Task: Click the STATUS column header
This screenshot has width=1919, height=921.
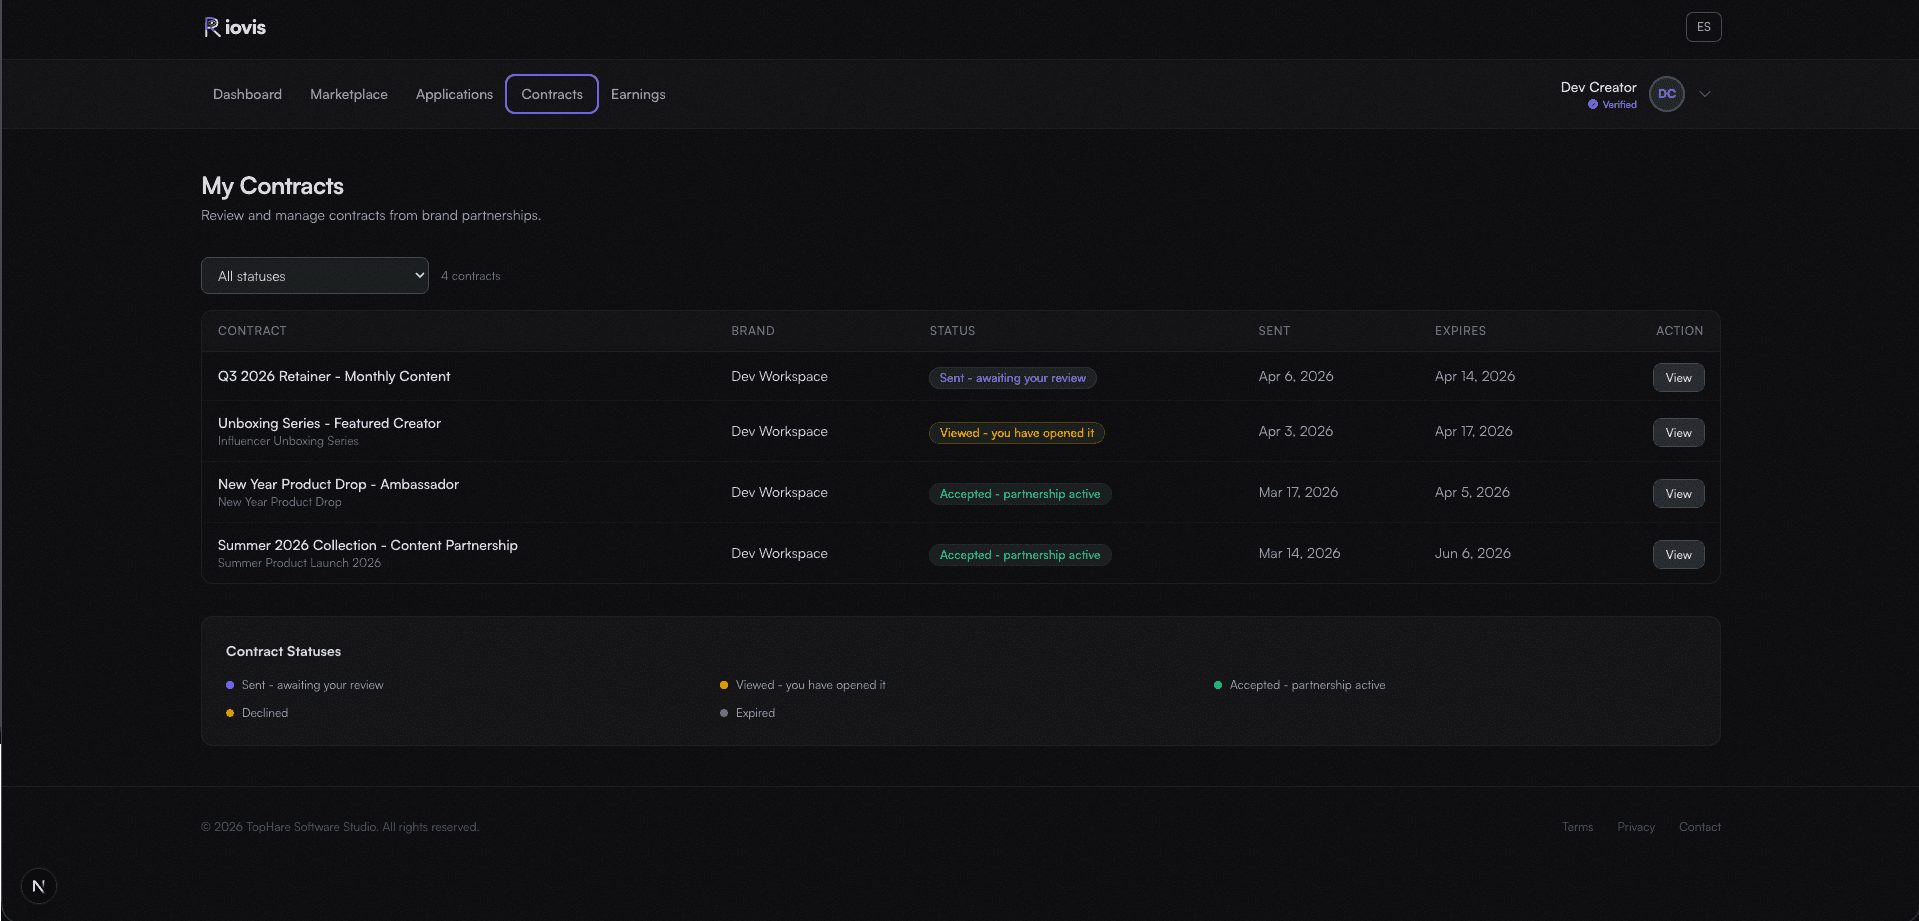Action: [952, 331]
